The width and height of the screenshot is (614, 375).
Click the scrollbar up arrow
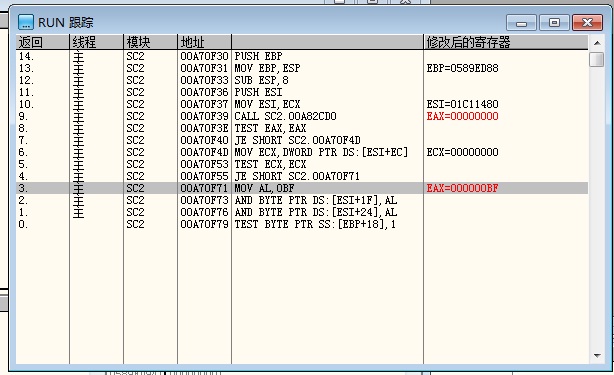597,43
